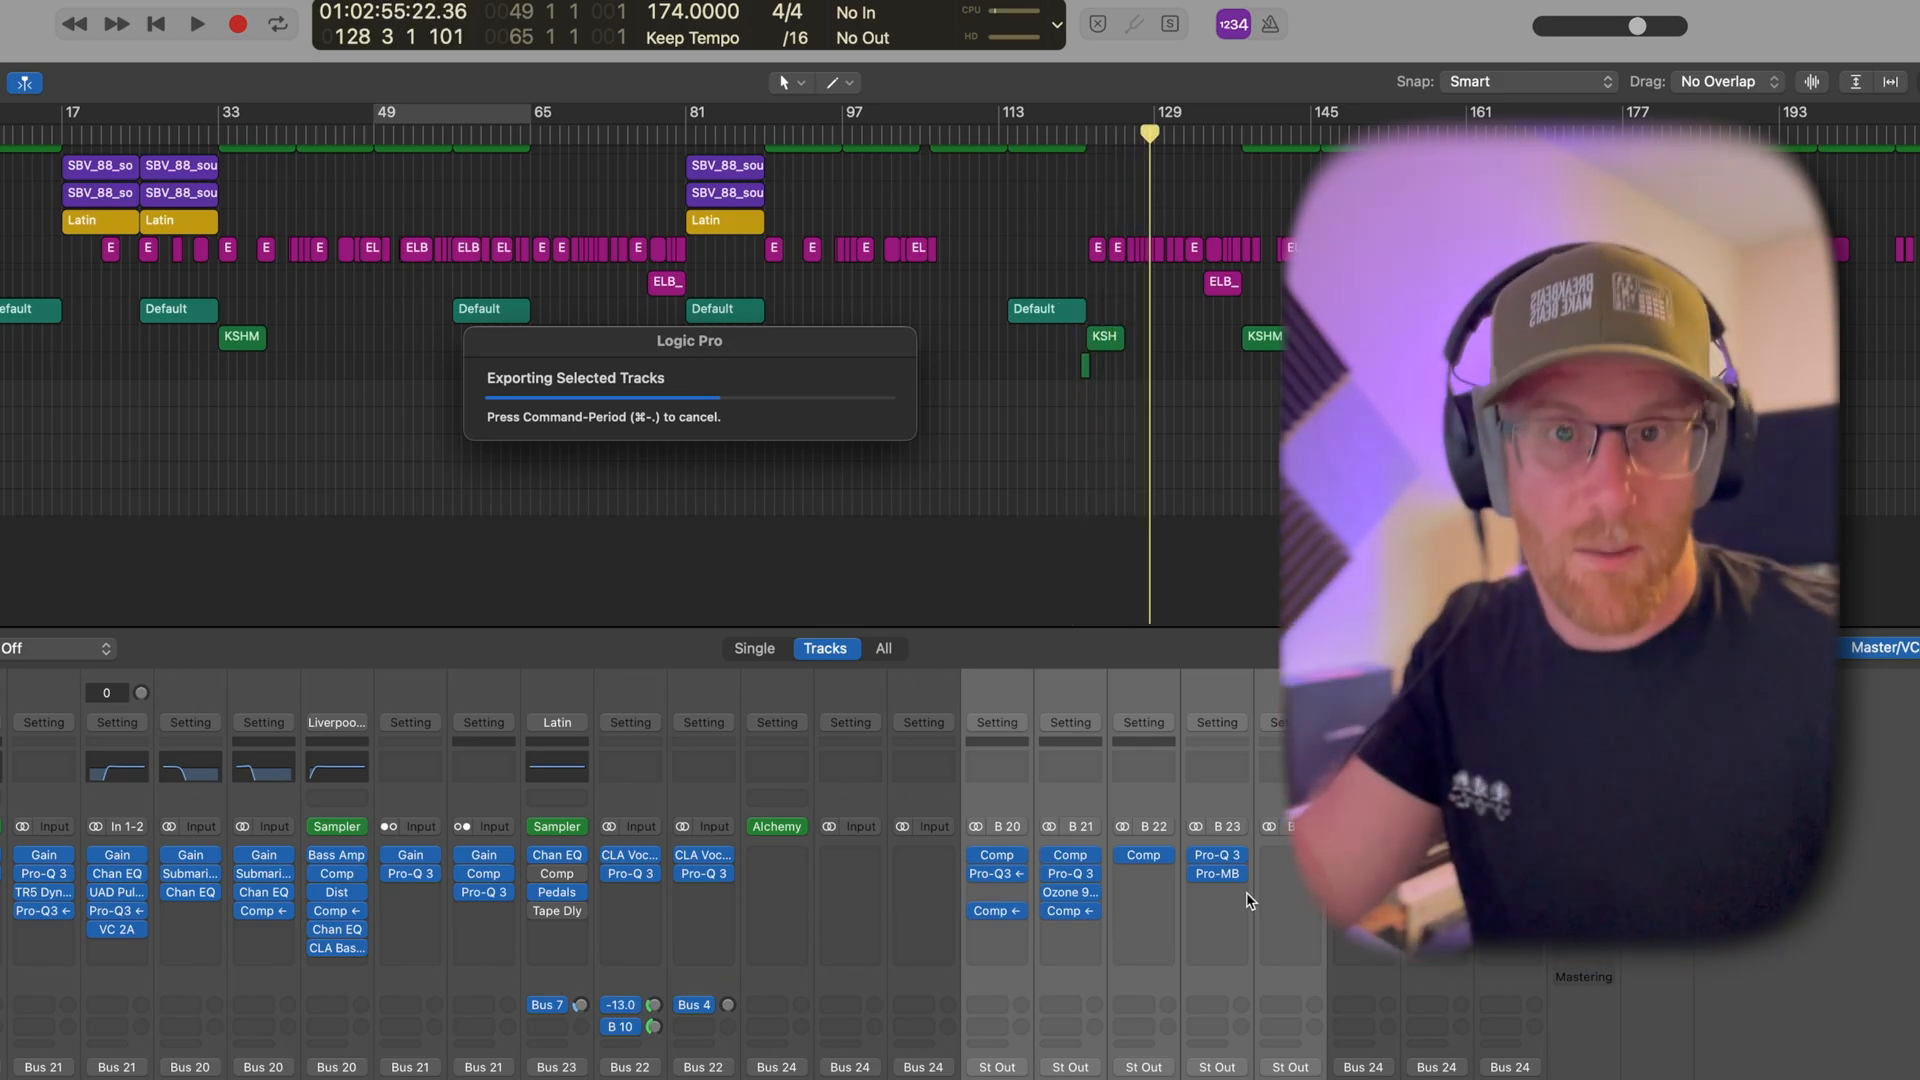Click the Solo S icon in control bar

1170,24
